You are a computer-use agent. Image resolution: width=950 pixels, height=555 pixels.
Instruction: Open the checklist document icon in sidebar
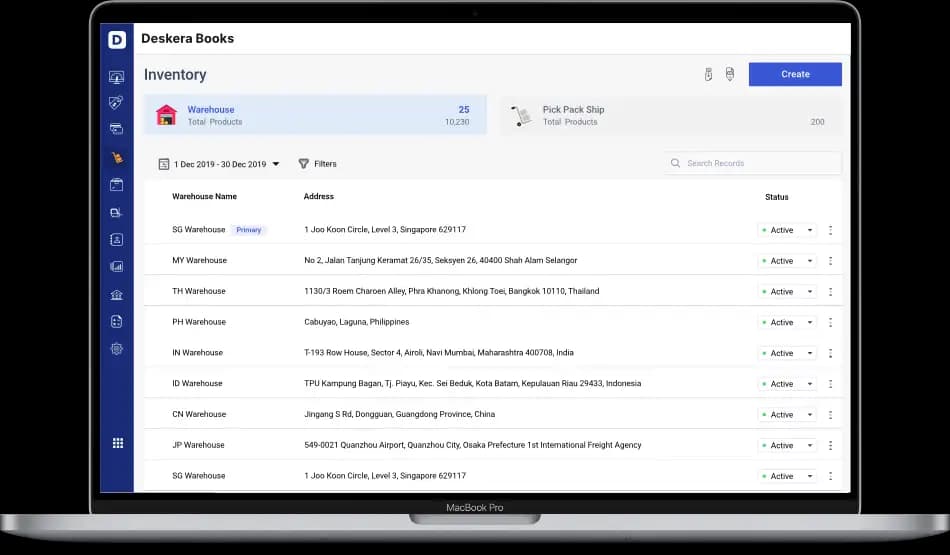pos(116,322)
